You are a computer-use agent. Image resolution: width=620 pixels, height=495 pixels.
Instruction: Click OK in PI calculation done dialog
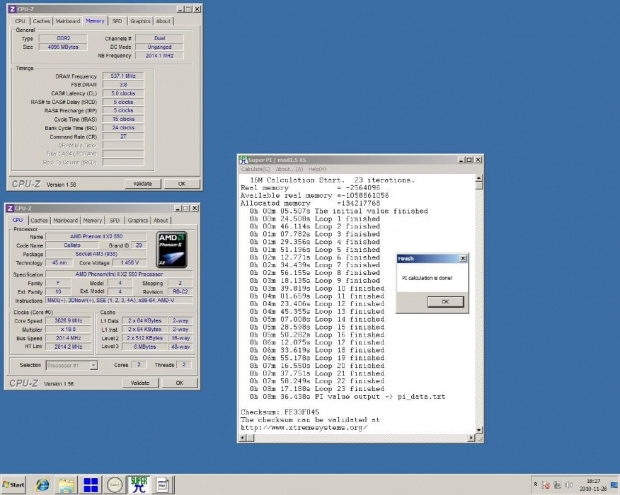click(445, 302)
